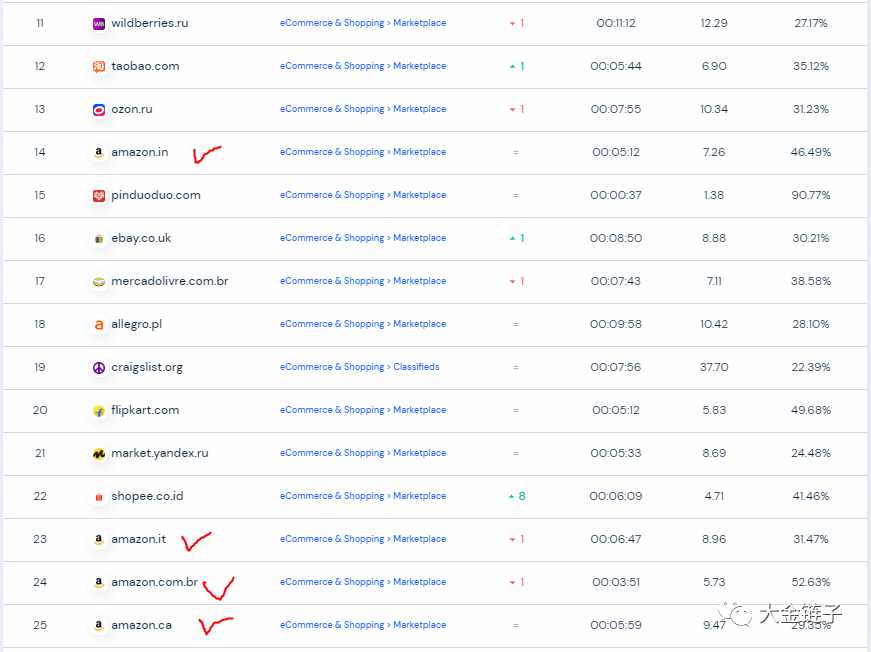Open the market.yandex.ru domain link
The width and height of the screenshot is (871, 652).
[159, 453]
